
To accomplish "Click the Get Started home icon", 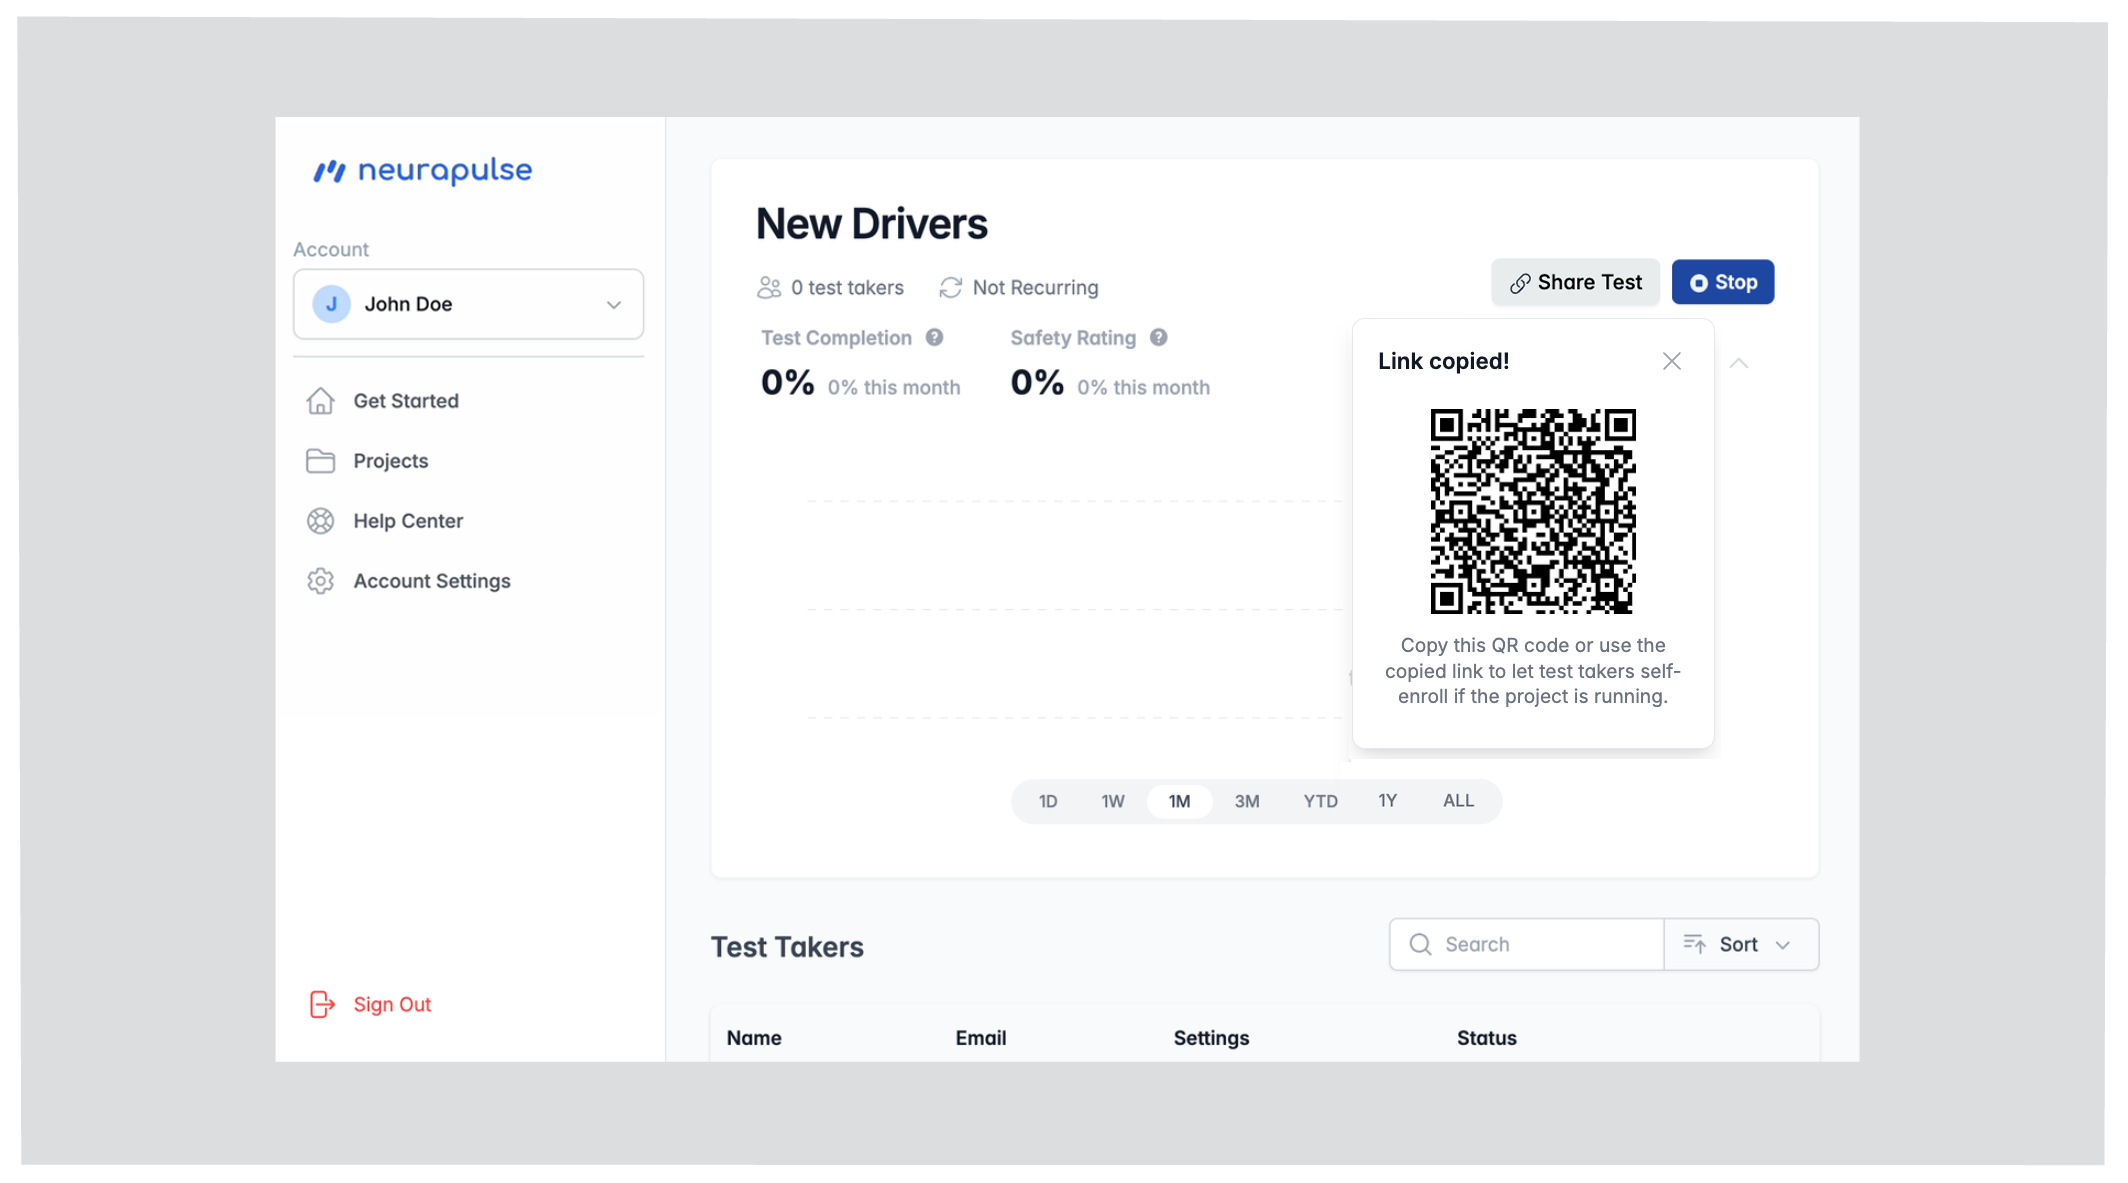I will [320, 401].
